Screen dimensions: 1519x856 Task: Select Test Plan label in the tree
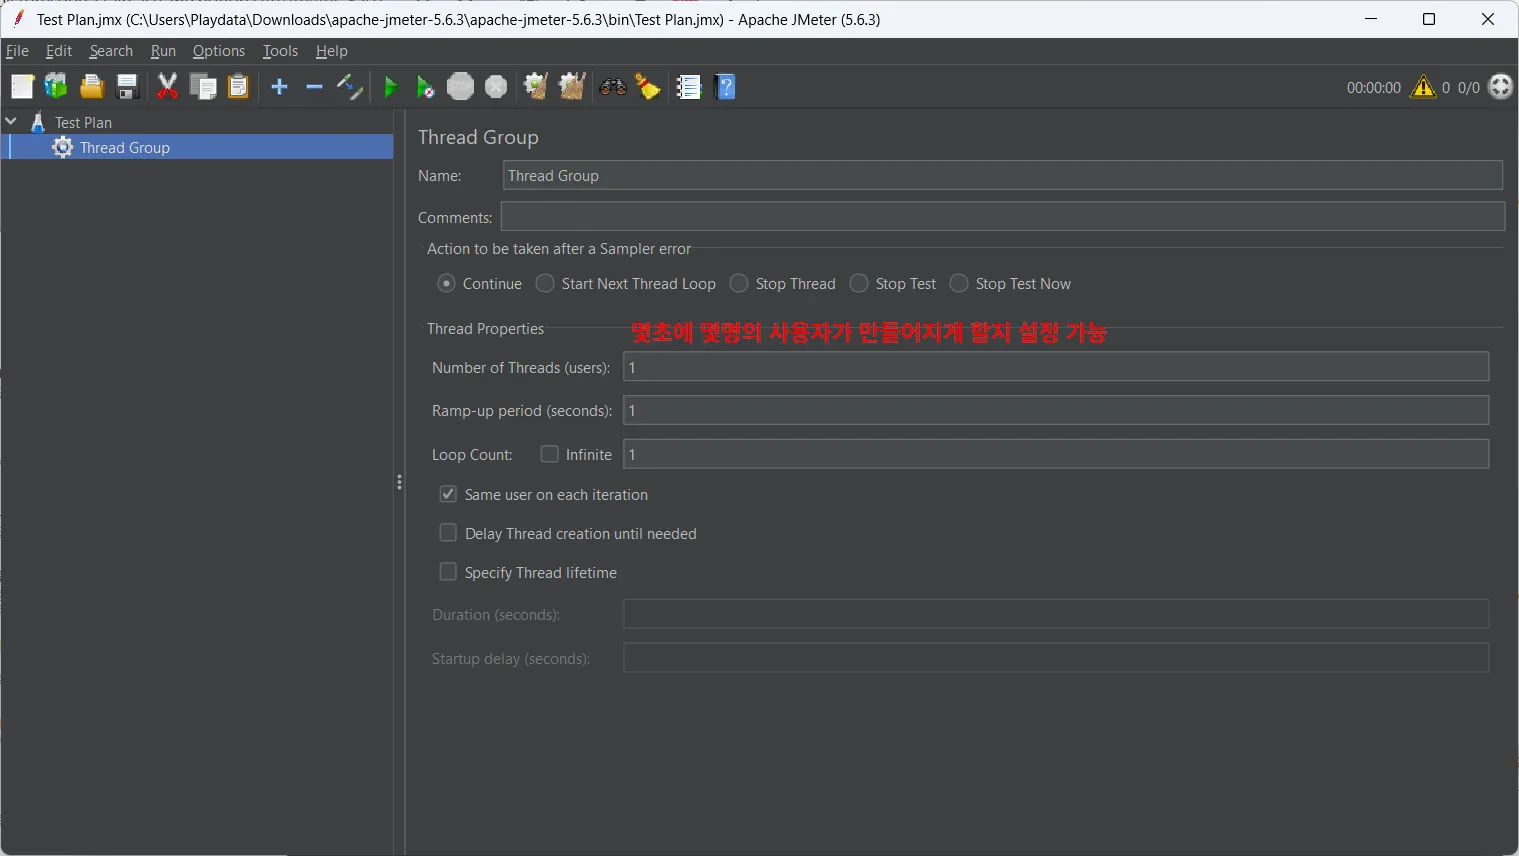(x=84, y=122)
